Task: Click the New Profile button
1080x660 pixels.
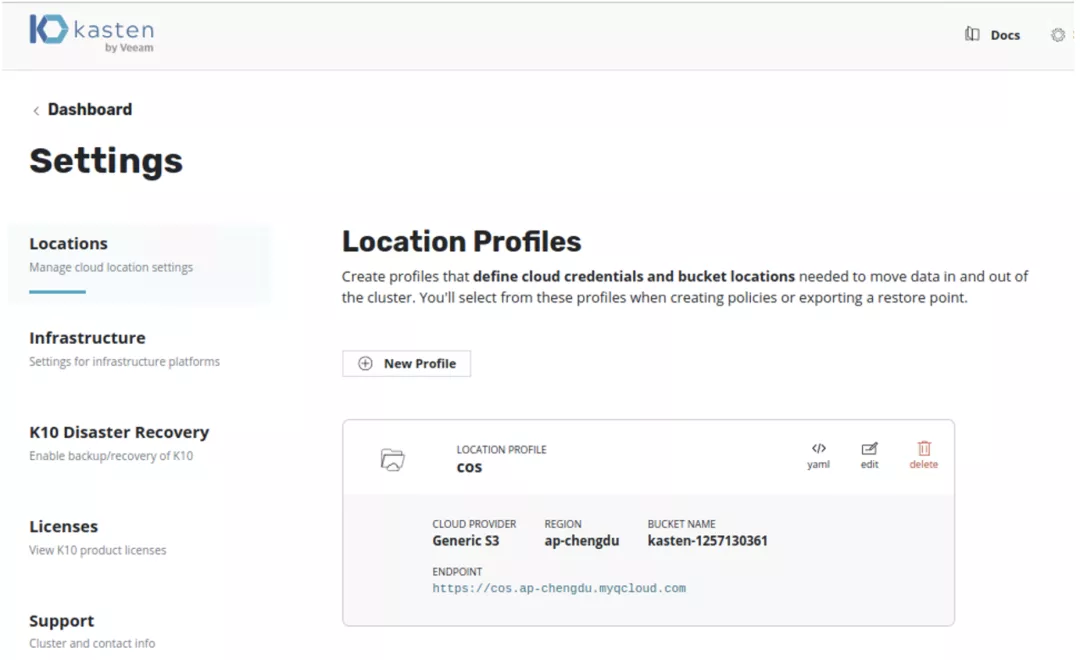Action: coord(407,364)
